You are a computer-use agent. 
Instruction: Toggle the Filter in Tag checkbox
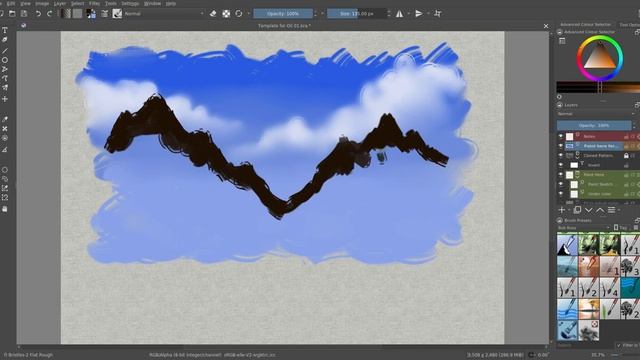pos(619,345)
